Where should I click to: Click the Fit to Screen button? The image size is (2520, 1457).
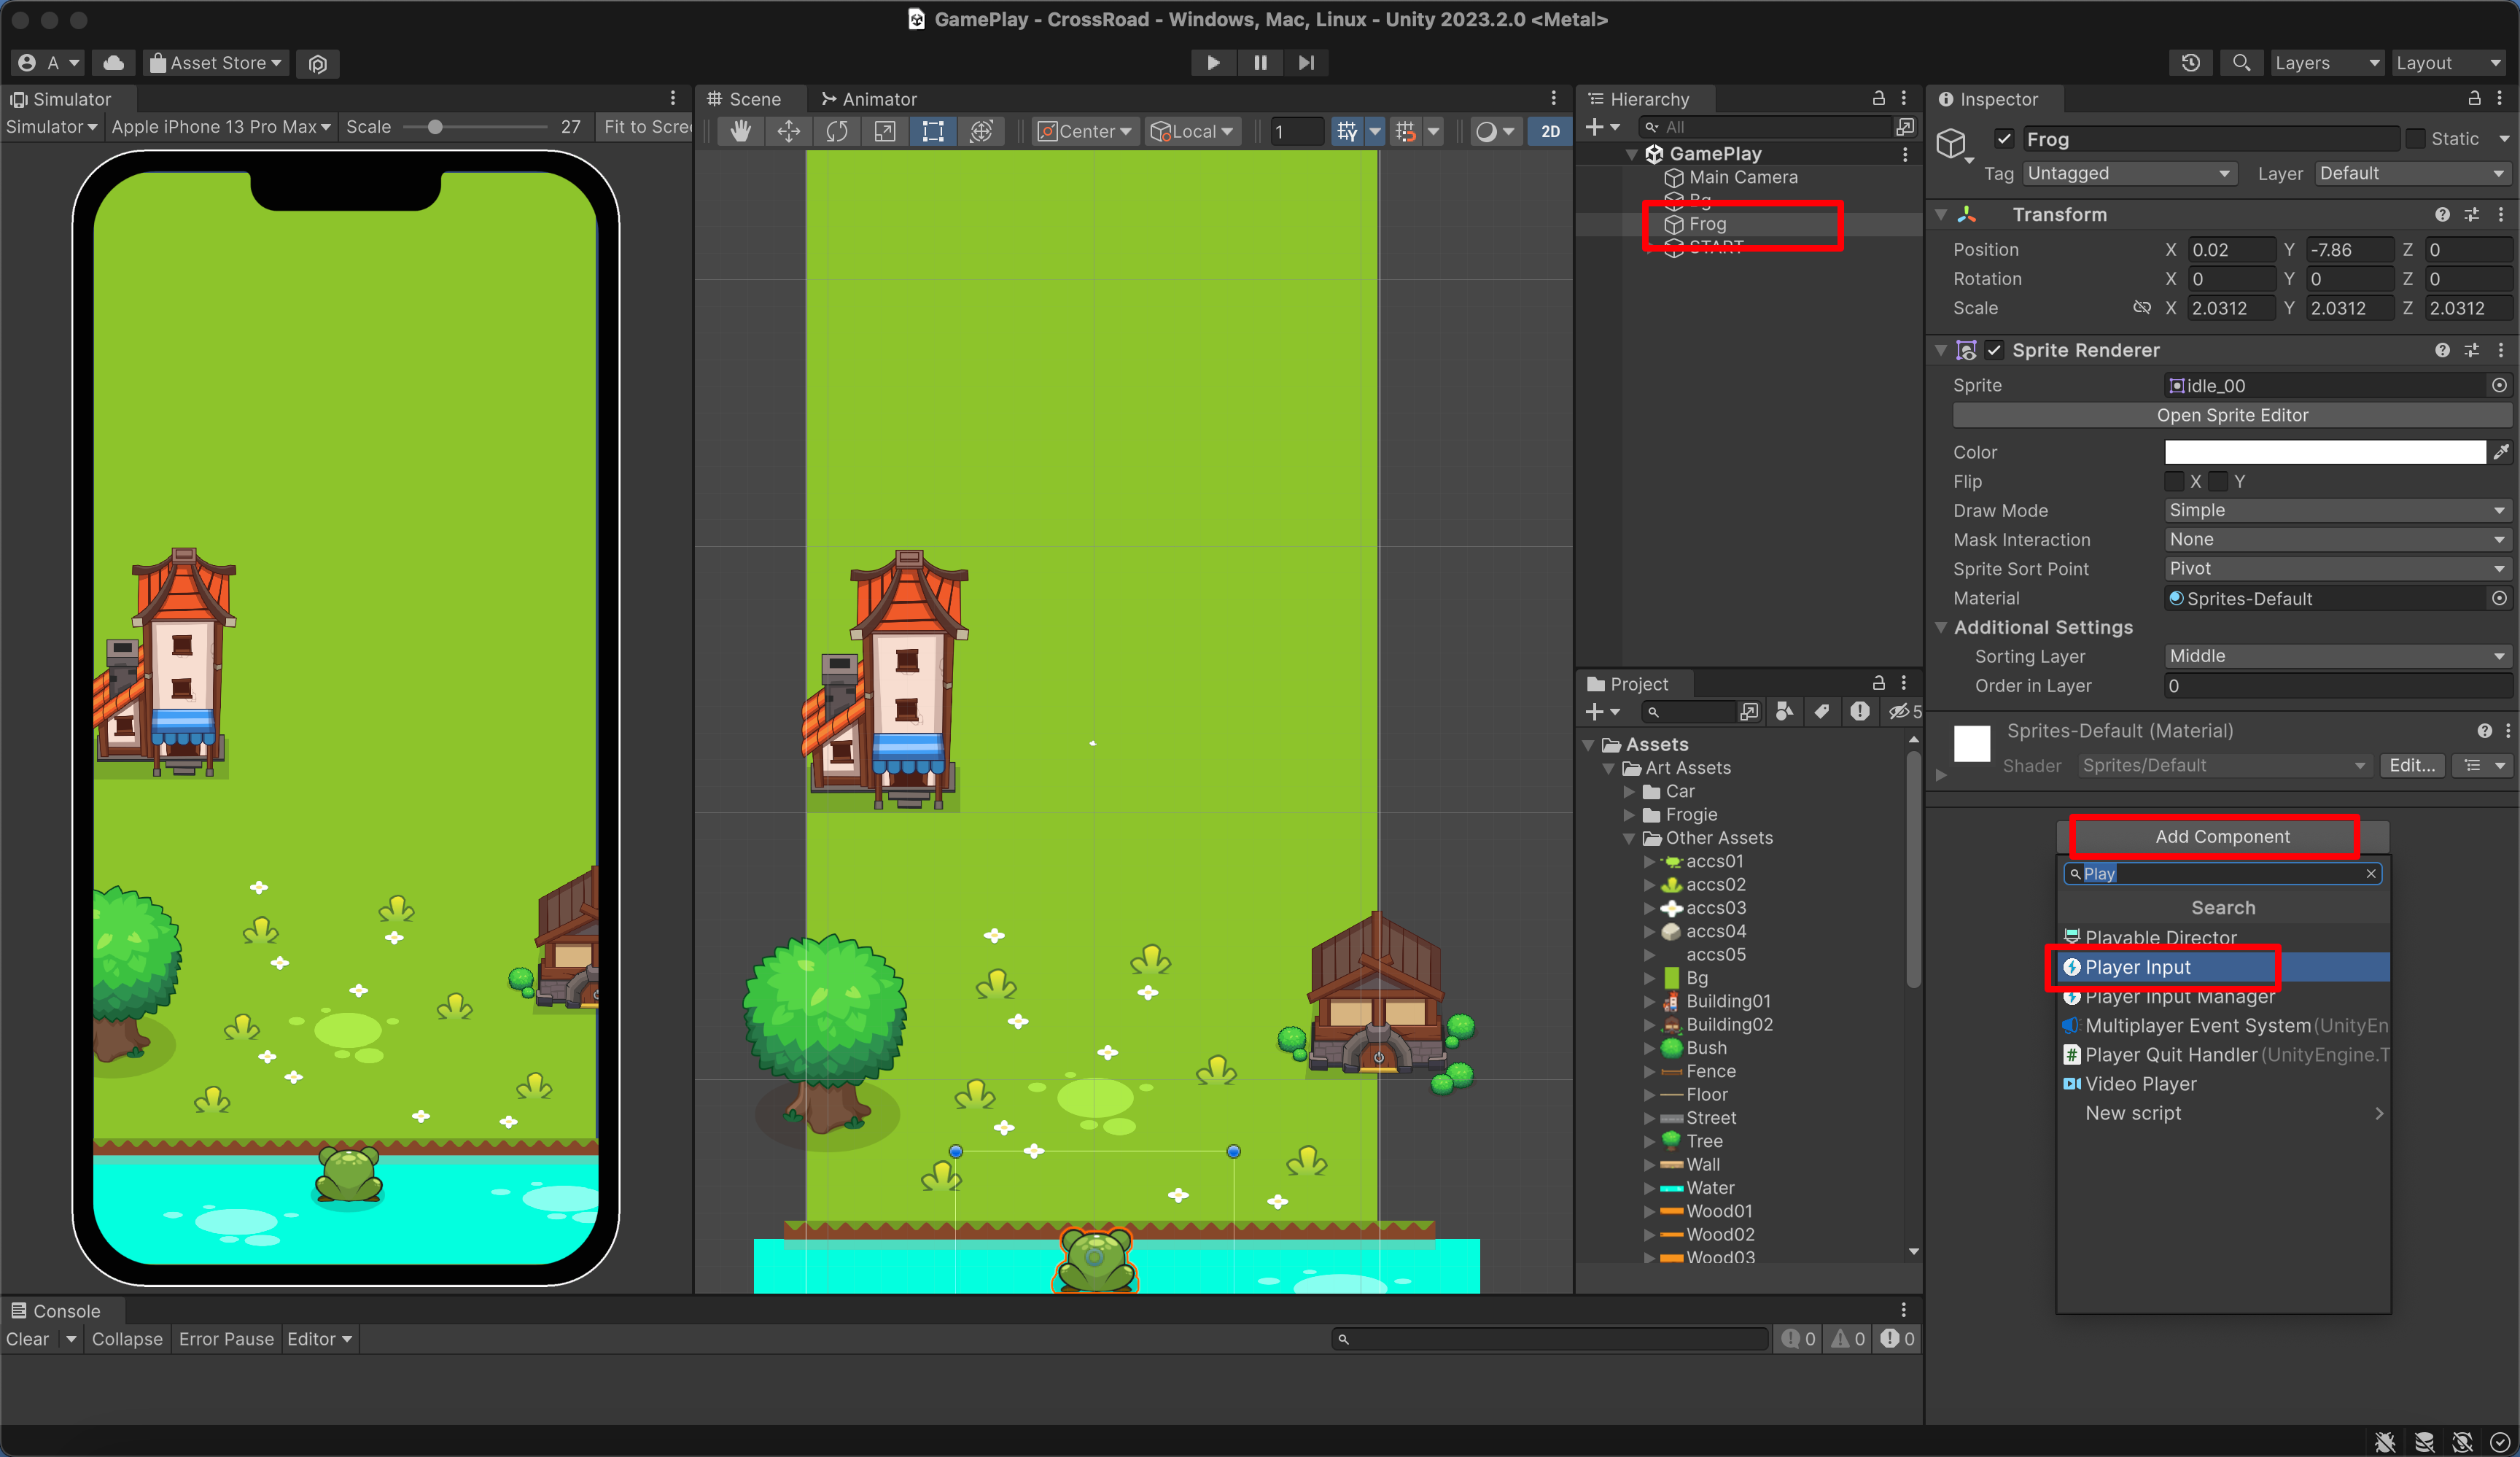(647, 127)
